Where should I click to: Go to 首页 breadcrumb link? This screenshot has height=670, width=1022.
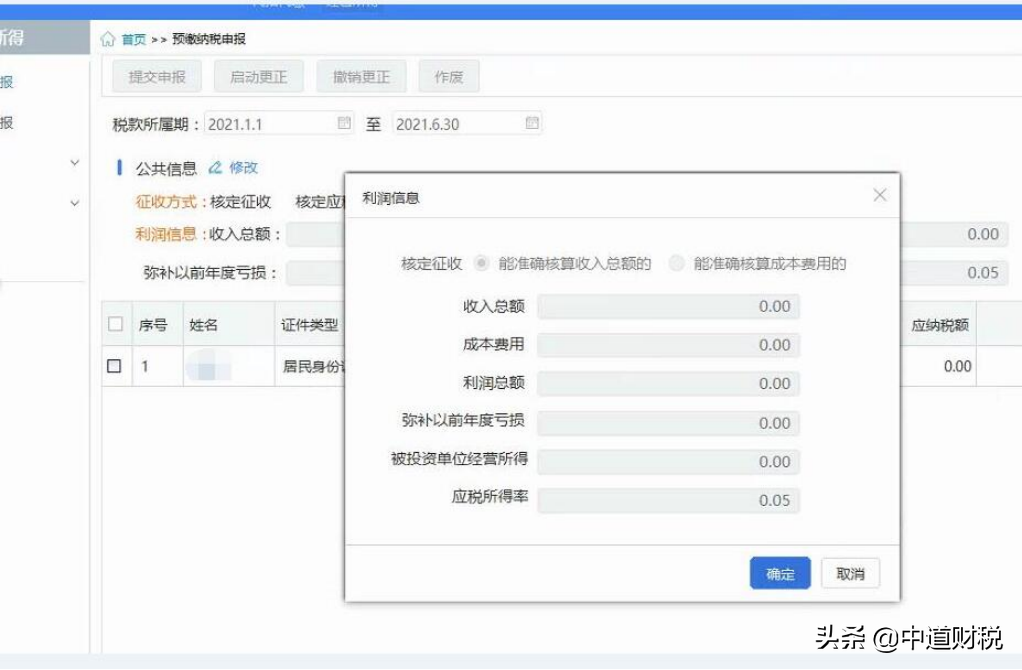(134, 39)
